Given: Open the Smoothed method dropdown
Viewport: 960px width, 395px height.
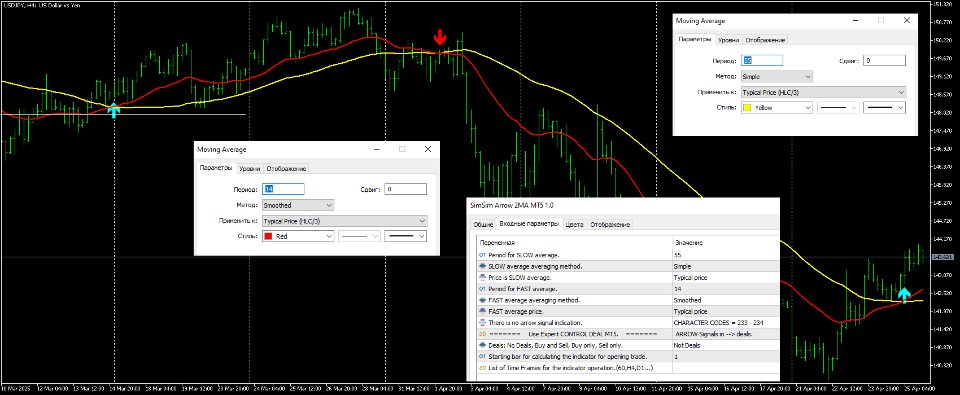Looking at the screenshot, I should [x=298, y=206].
